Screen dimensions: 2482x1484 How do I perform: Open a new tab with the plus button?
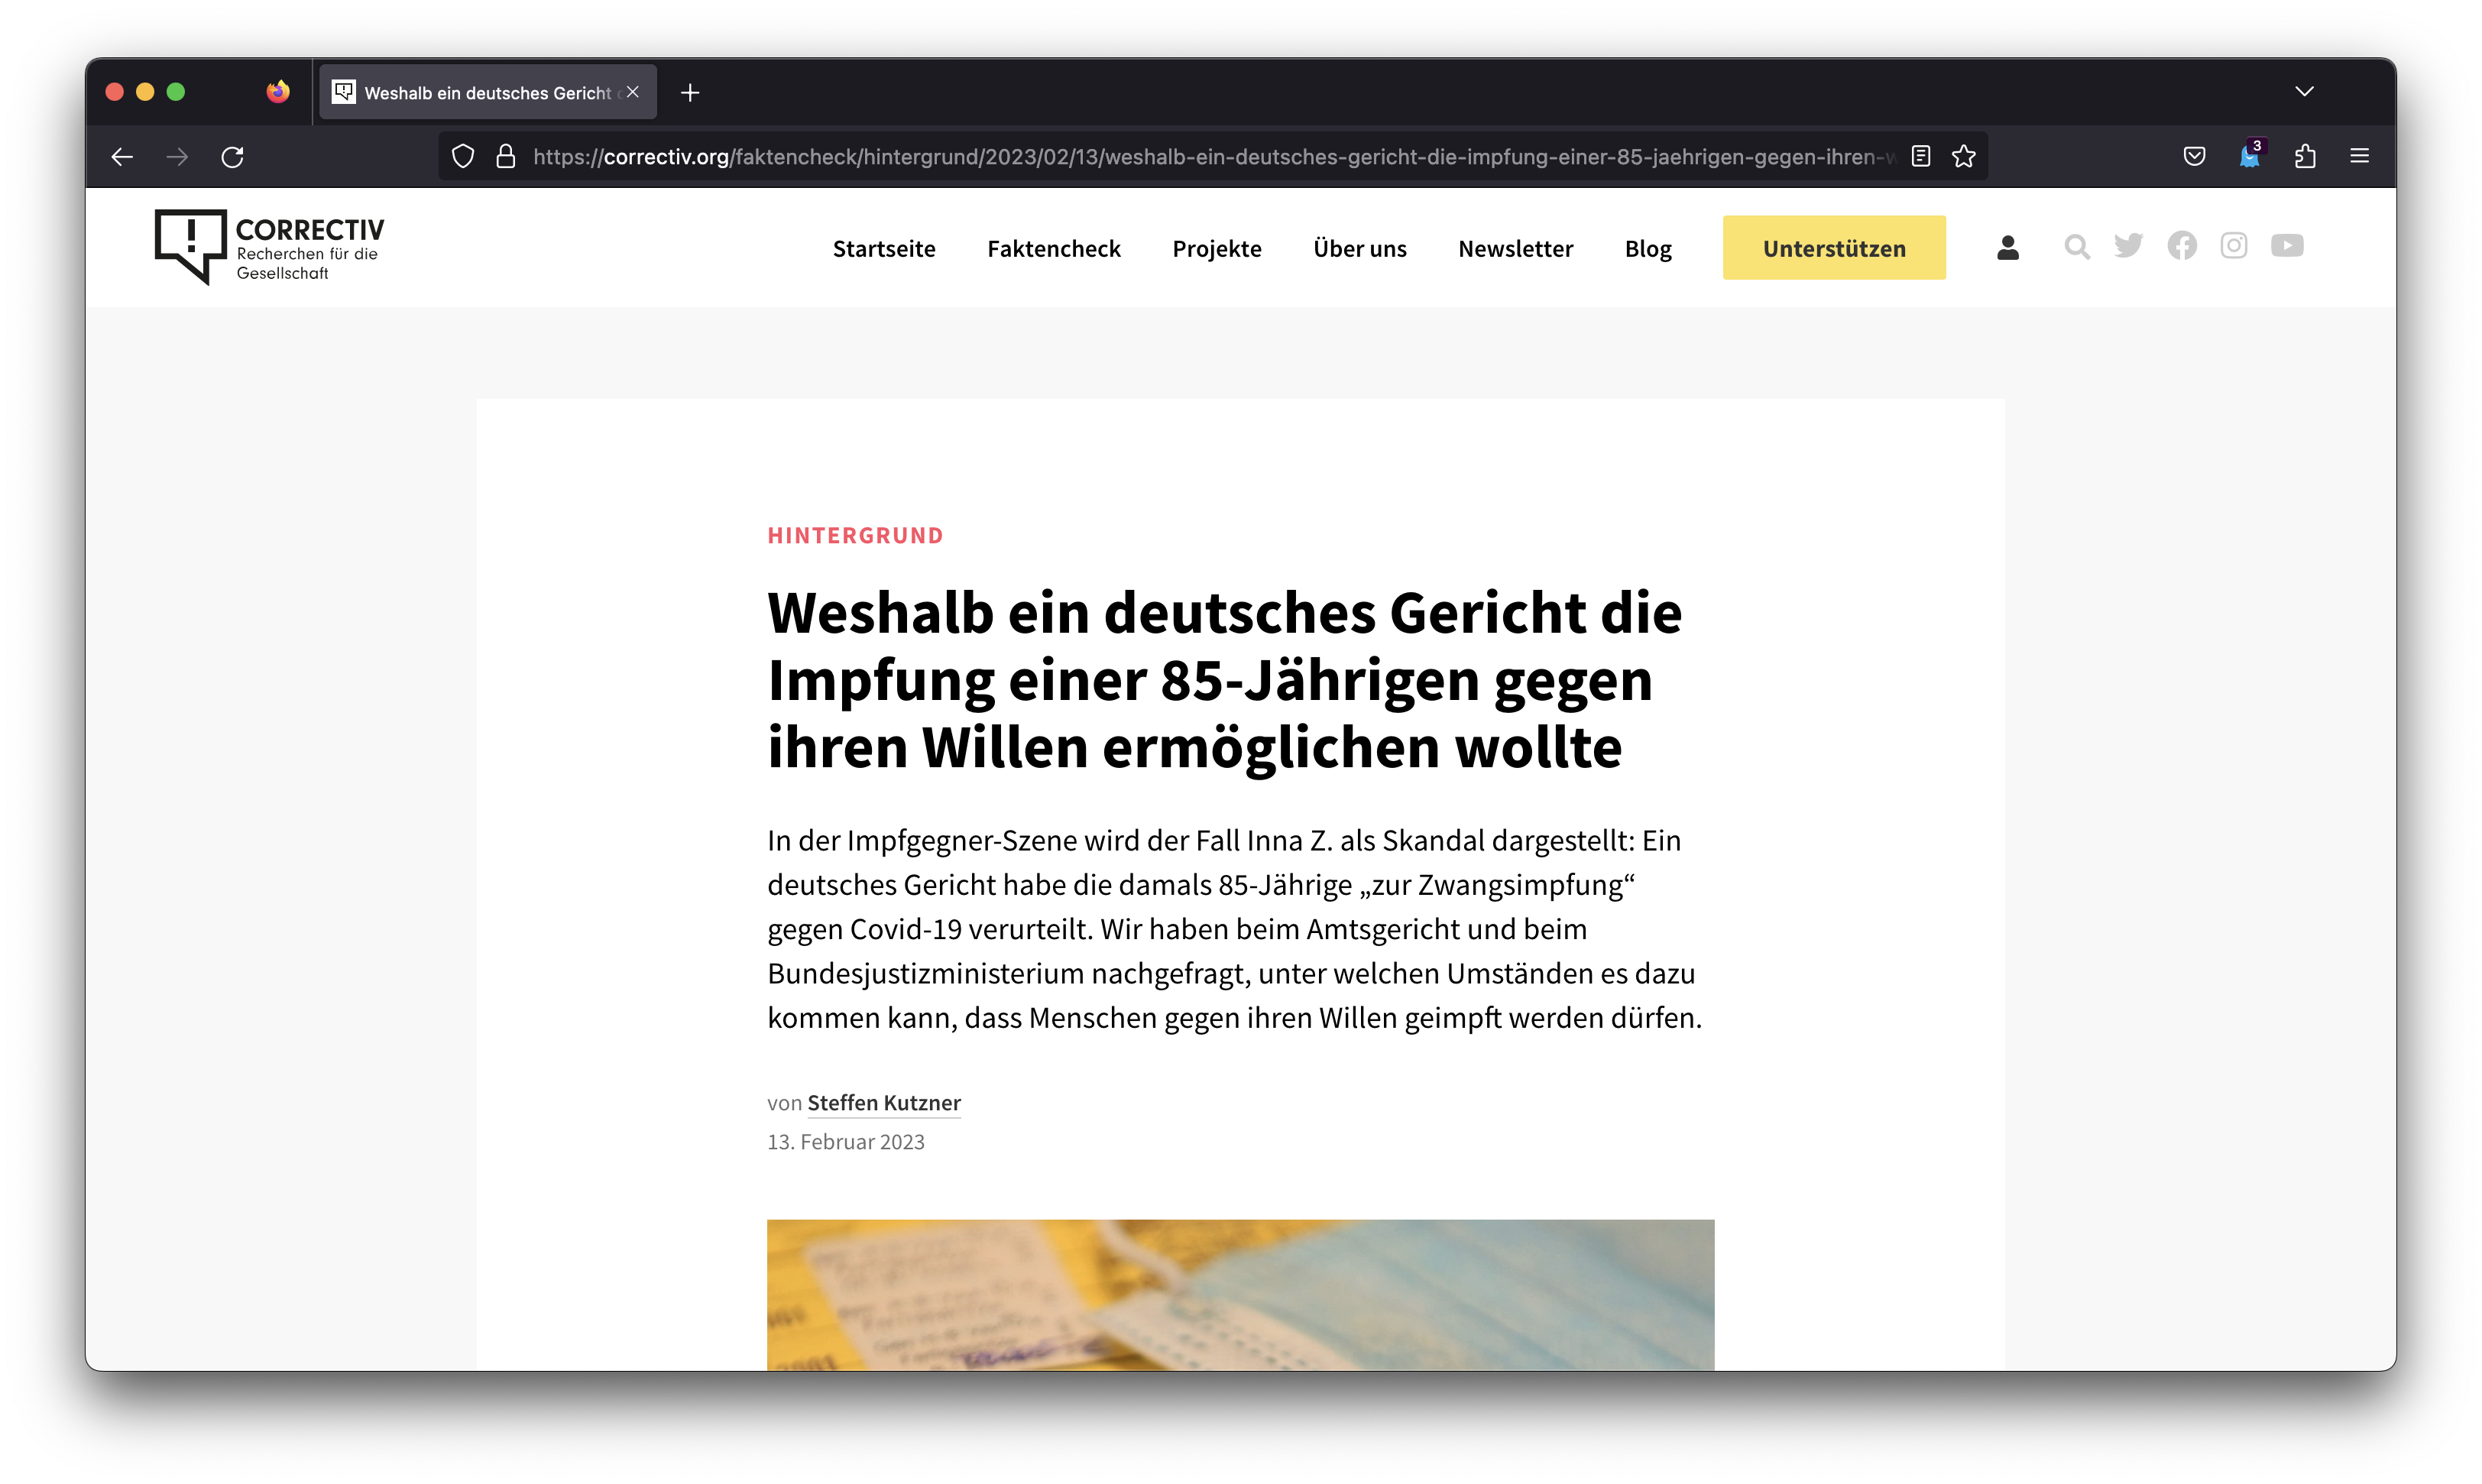[x=690, y=93]
